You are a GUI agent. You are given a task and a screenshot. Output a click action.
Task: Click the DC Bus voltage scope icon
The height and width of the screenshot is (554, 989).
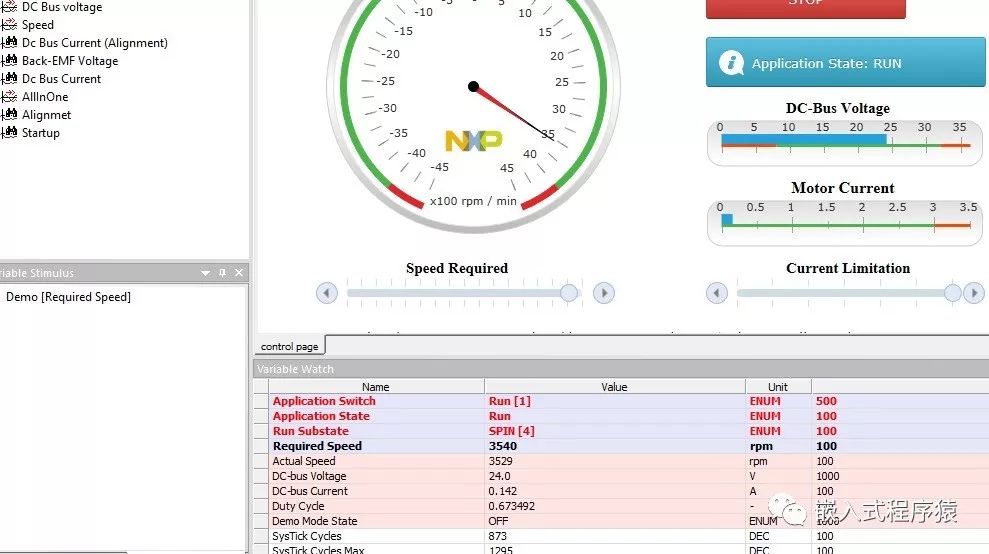pos(9,7)
